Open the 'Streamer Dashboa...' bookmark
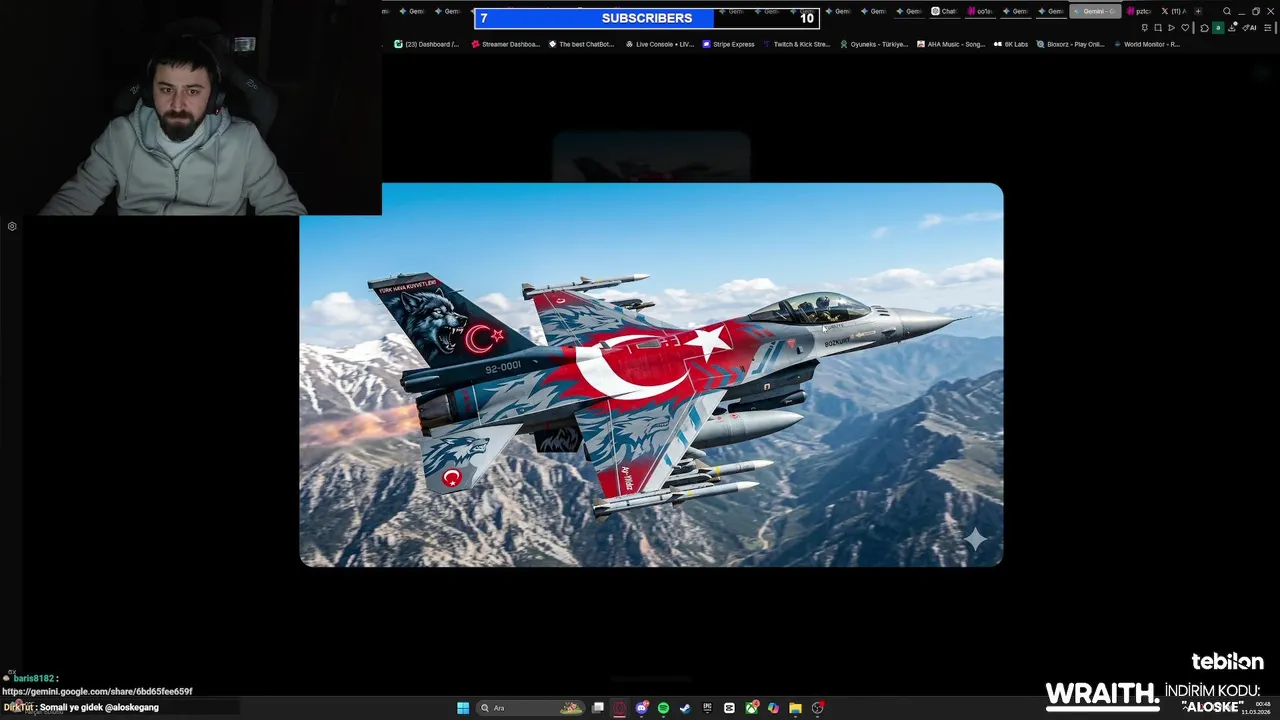1280x720 pixels. click(x=505, y=44)
